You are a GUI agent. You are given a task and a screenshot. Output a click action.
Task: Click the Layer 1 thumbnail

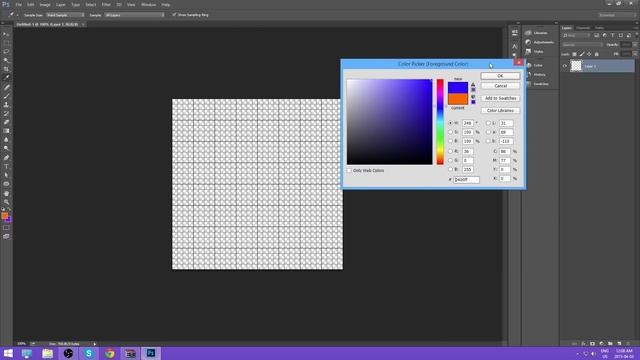tap(576, 66)
